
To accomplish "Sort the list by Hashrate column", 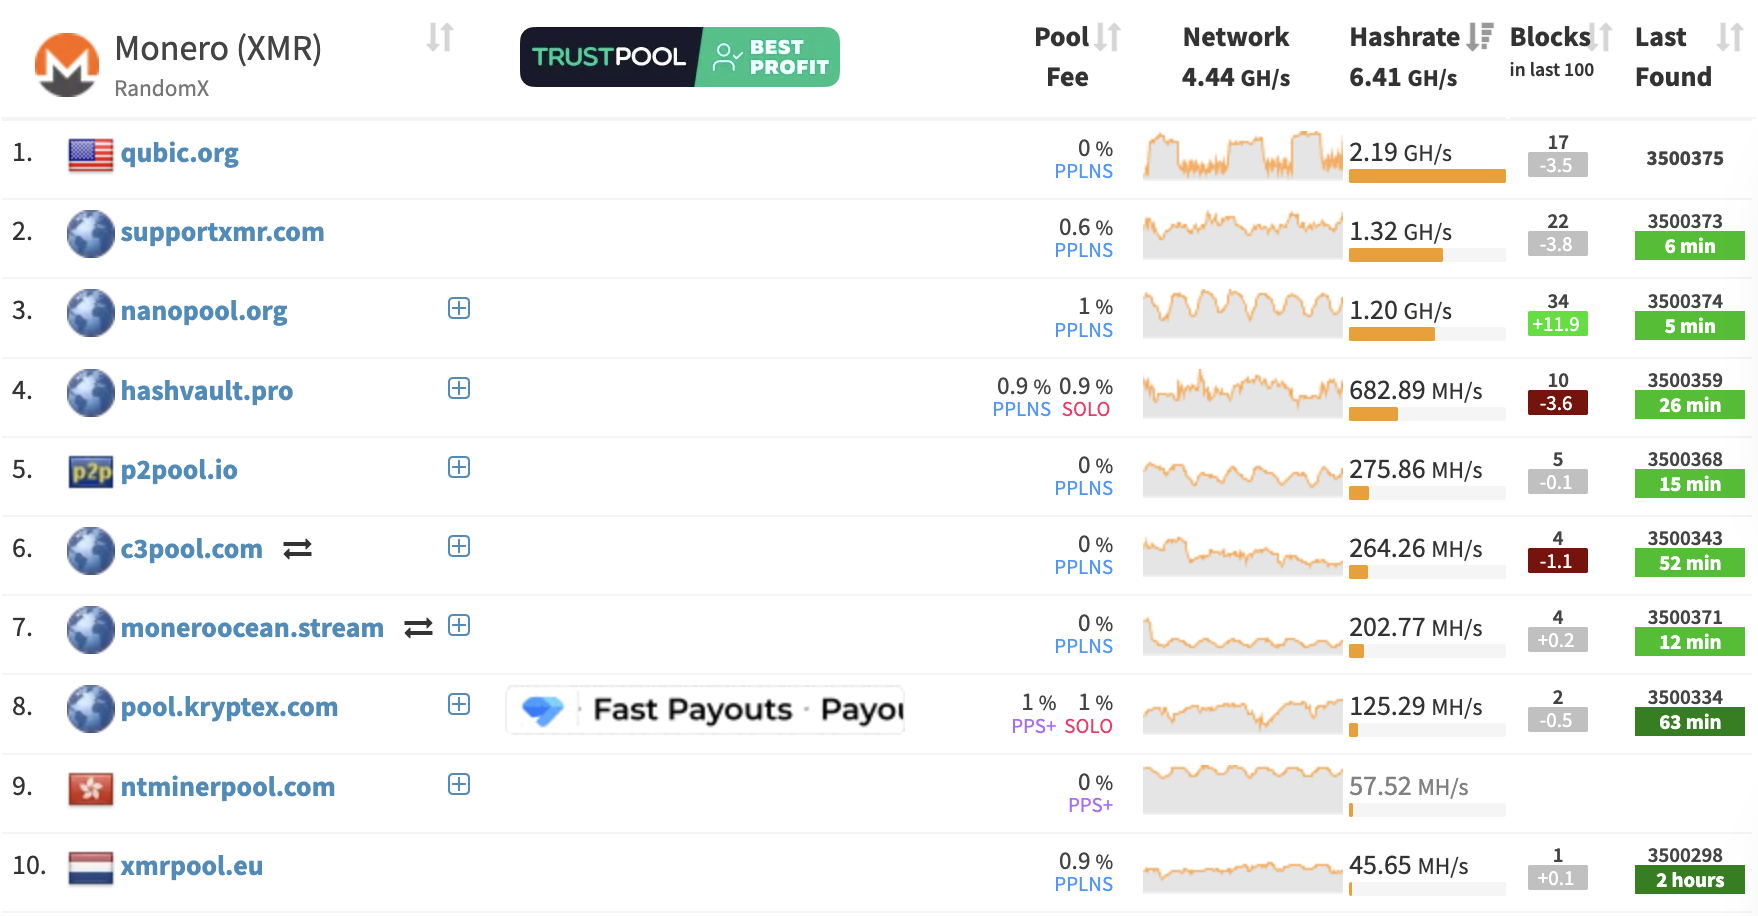I will point(1479,38).
